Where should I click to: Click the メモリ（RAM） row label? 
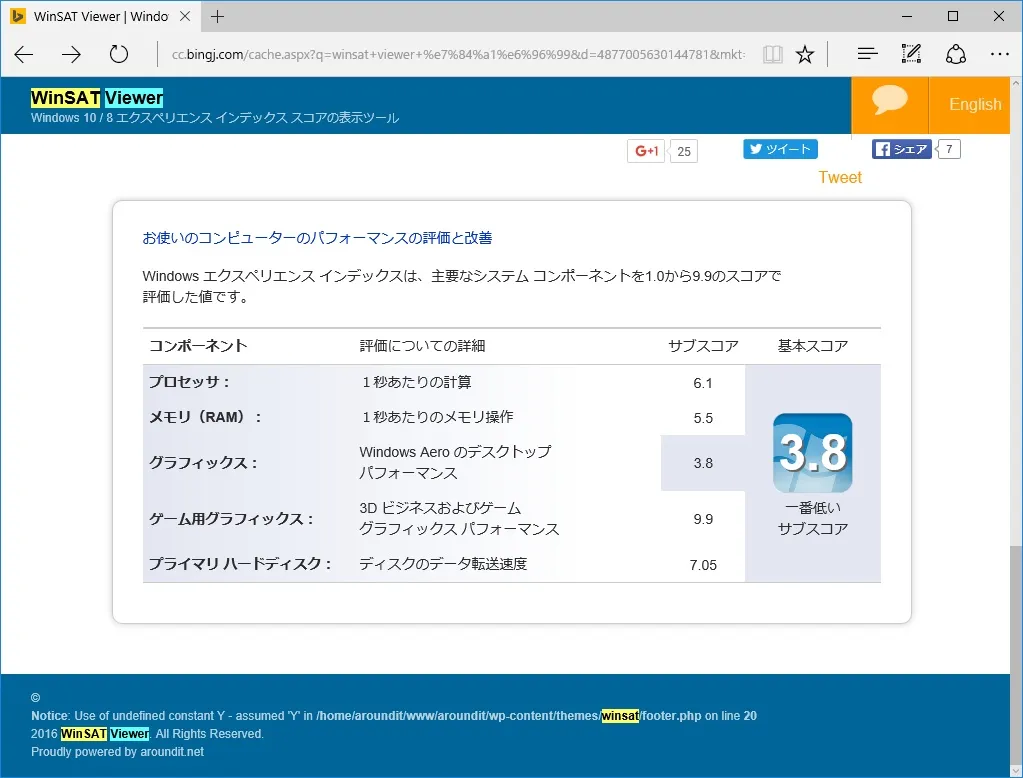206,417
